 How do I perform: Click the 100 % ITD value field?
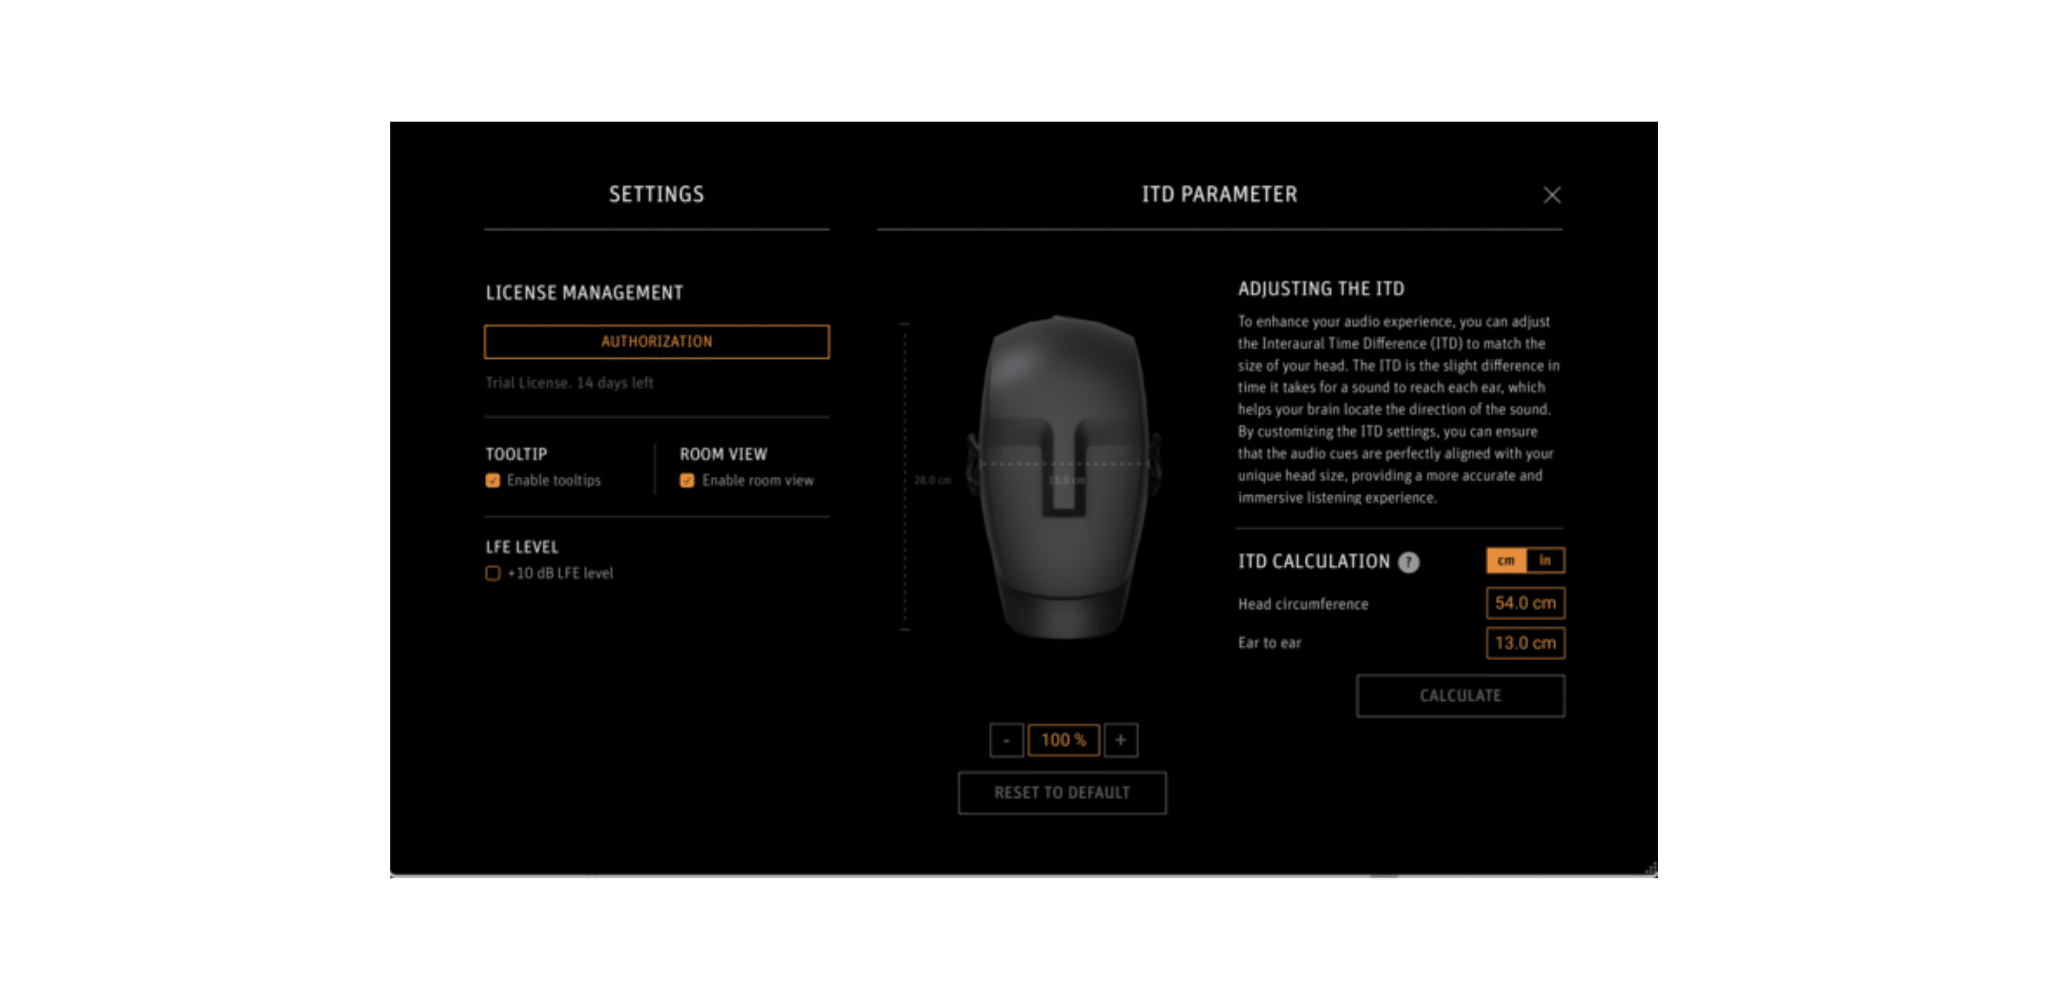[1063, 740]
